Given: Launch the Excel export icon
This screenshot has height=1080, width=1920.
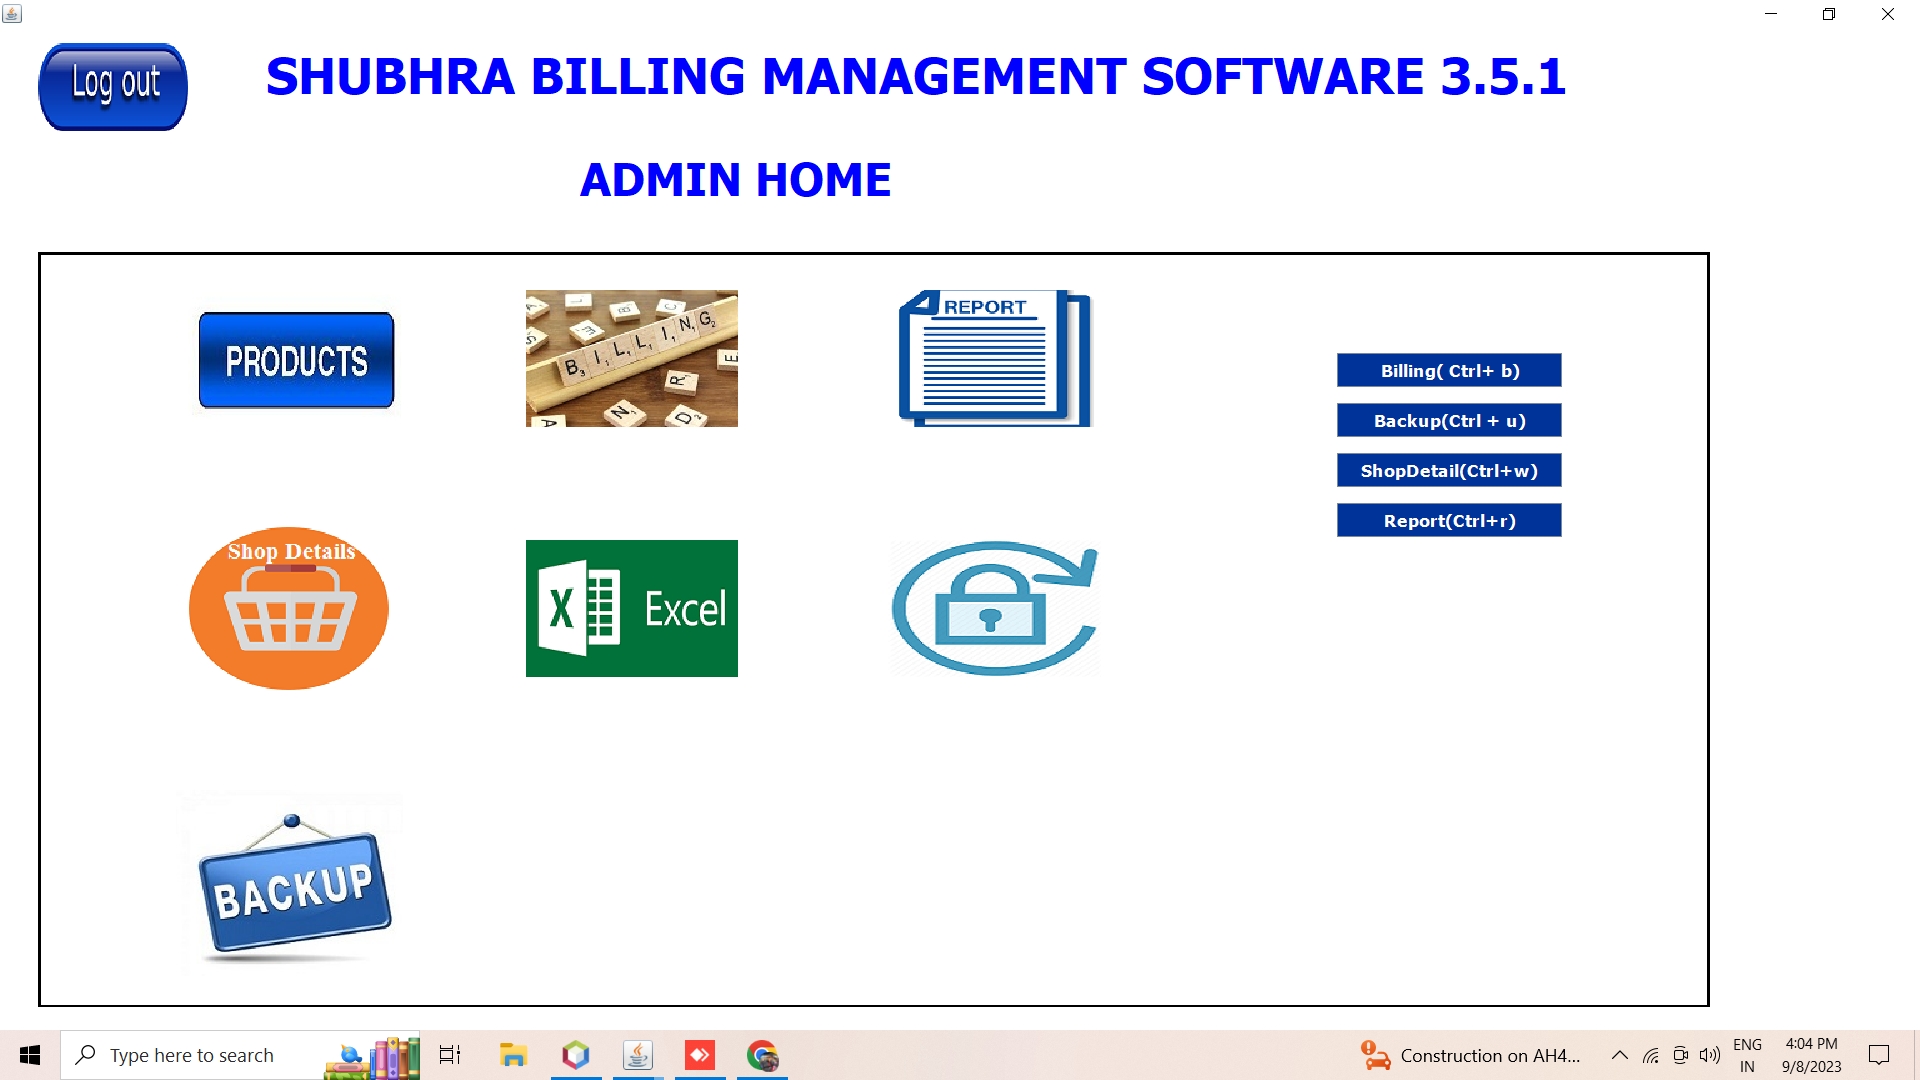Looking at the screenshot, I should tap(631, 608).
